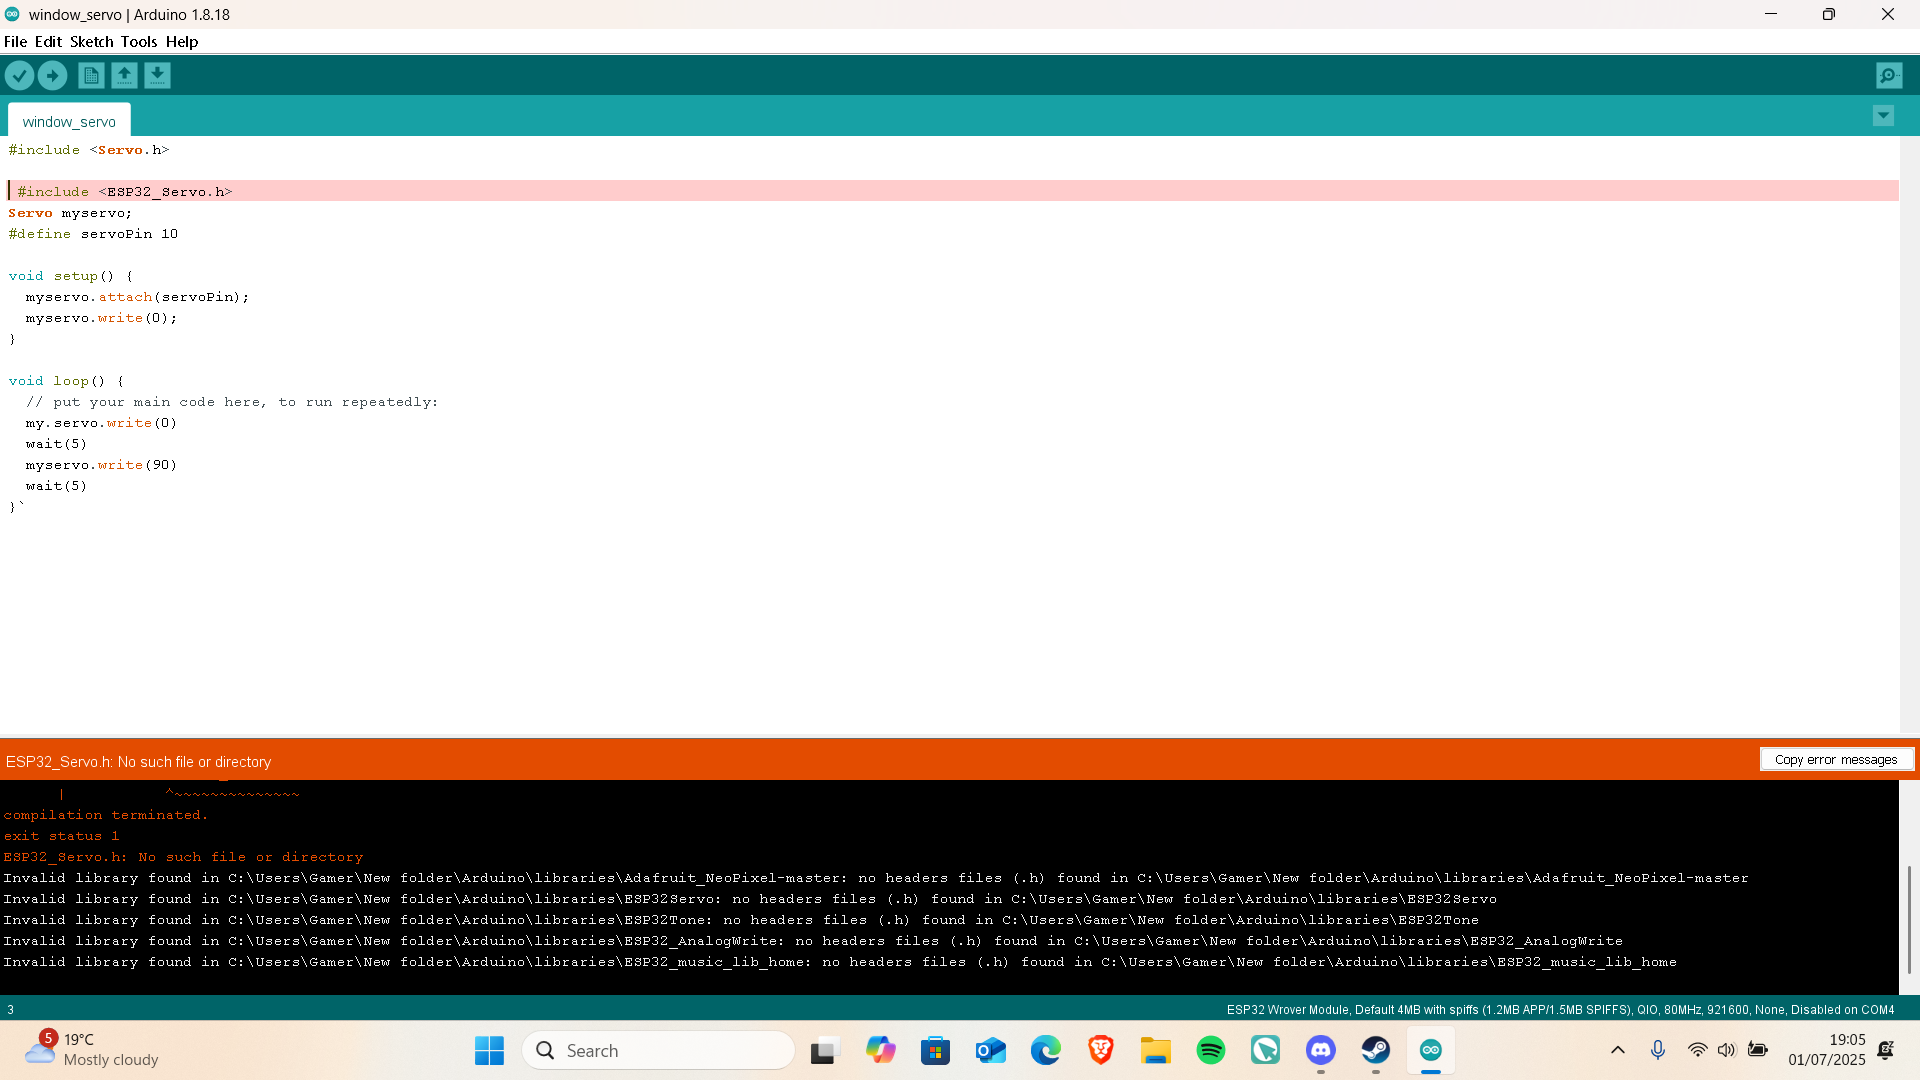
Task: Open a sketch with the up-arrow icon
Action: (x=124, y=75)
